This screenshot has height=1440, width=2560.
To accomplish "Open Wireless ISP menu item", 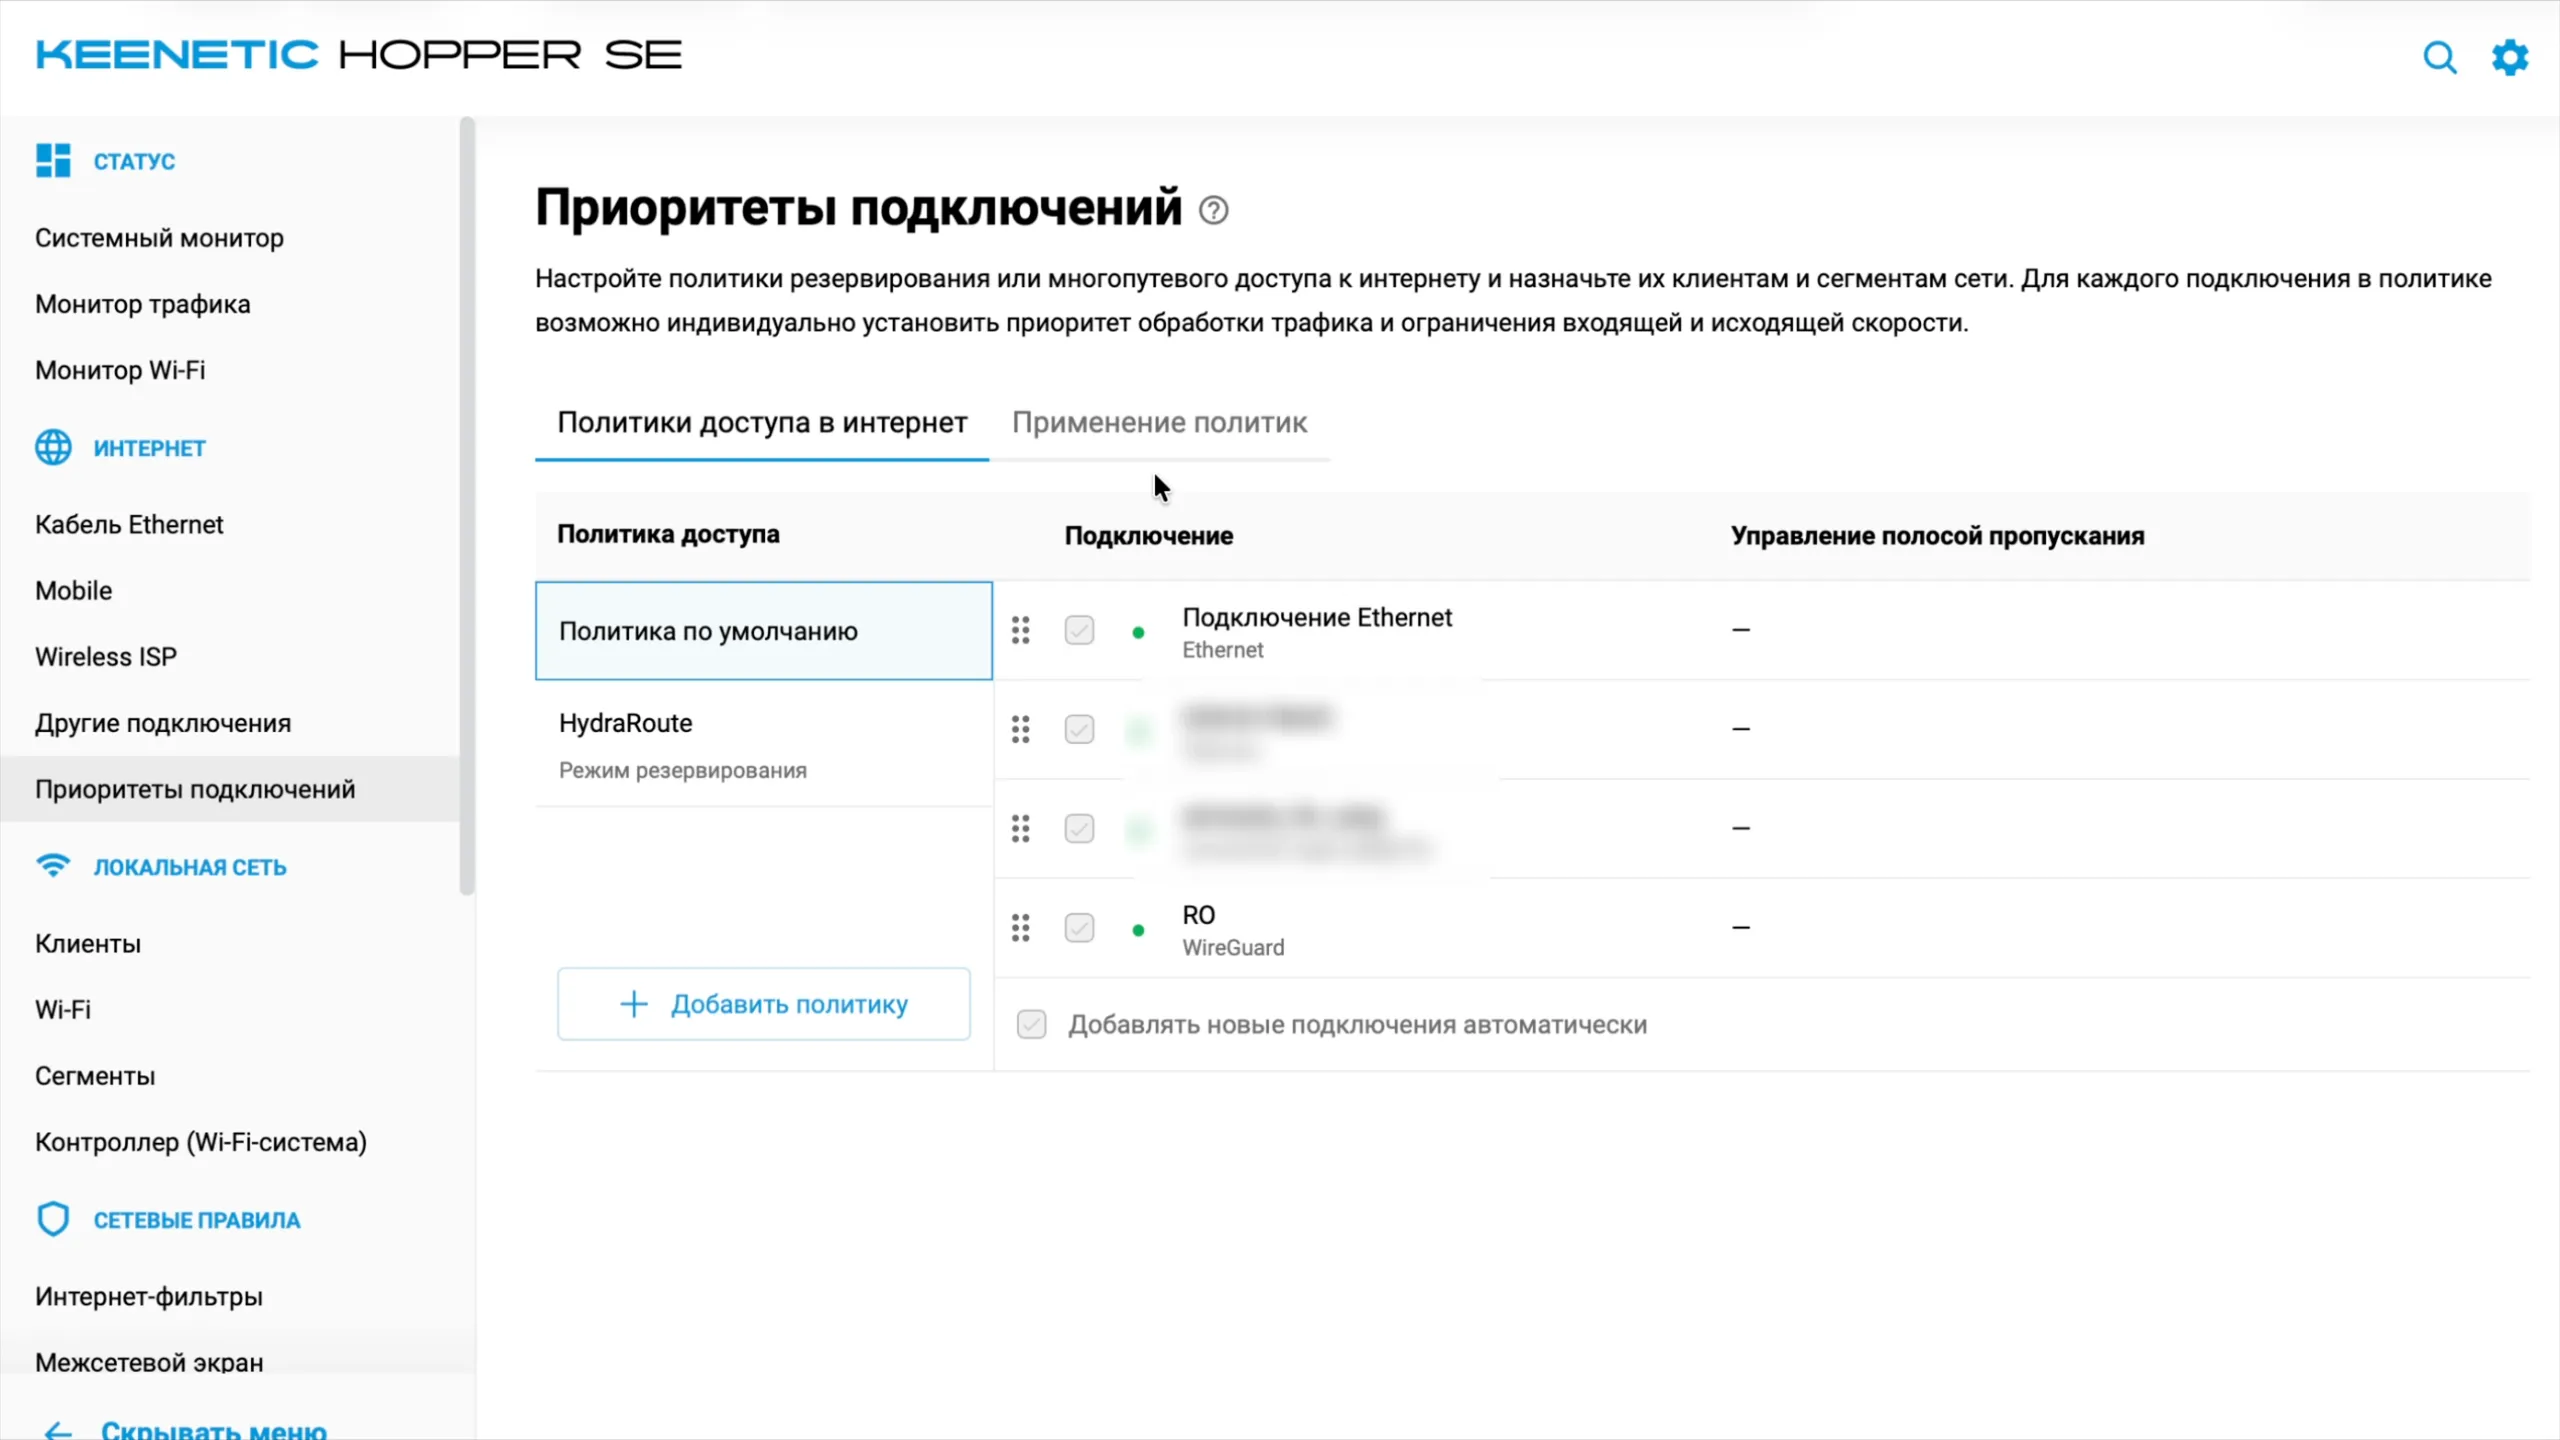I will tap(106, 657).
